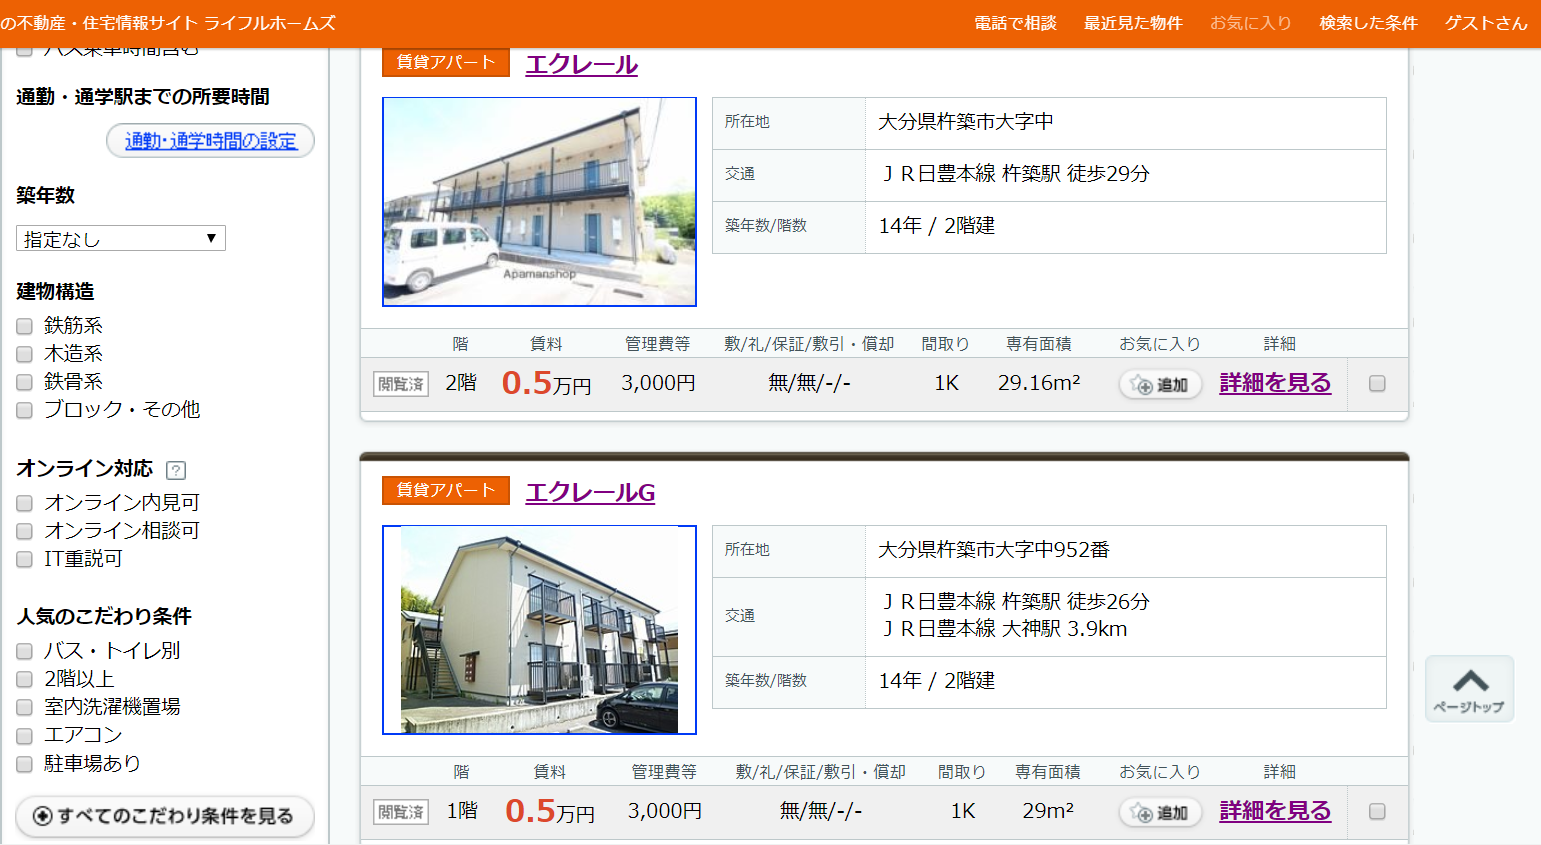This screenshot has width=1541, height=845.
Task: Open すべてのこだわり条件を見る button
Action: tap(165, 816)
